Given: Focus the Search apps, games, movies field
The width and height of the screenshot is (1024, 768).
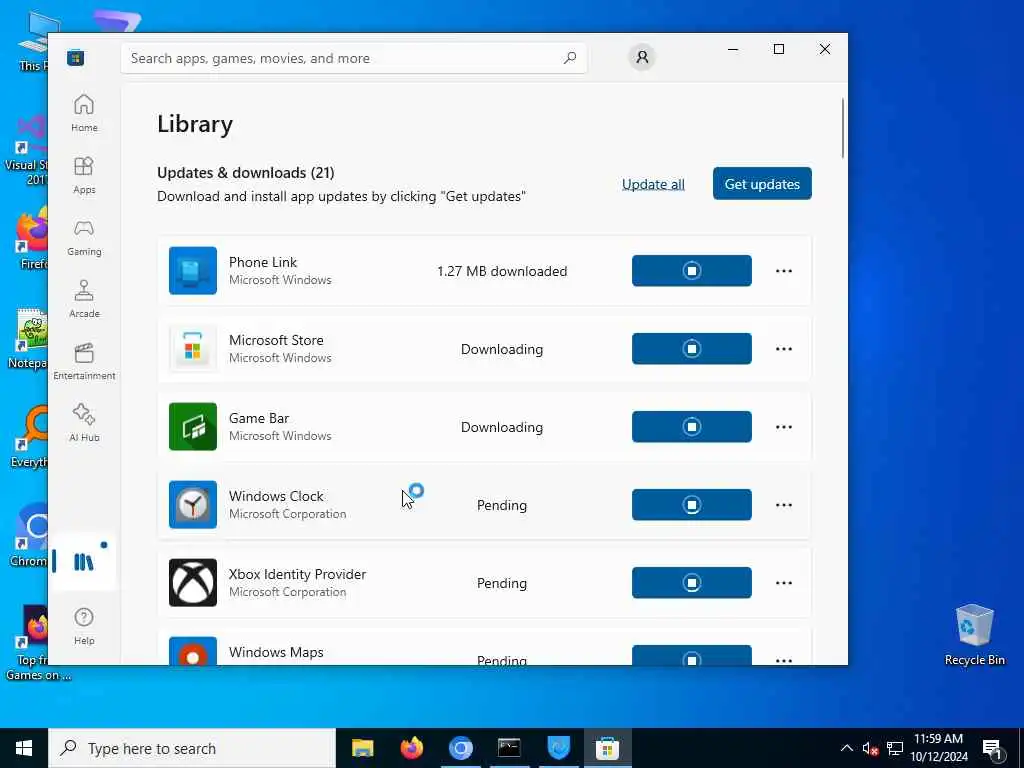Looking at the screenshot, I should (x=353, y=58).
